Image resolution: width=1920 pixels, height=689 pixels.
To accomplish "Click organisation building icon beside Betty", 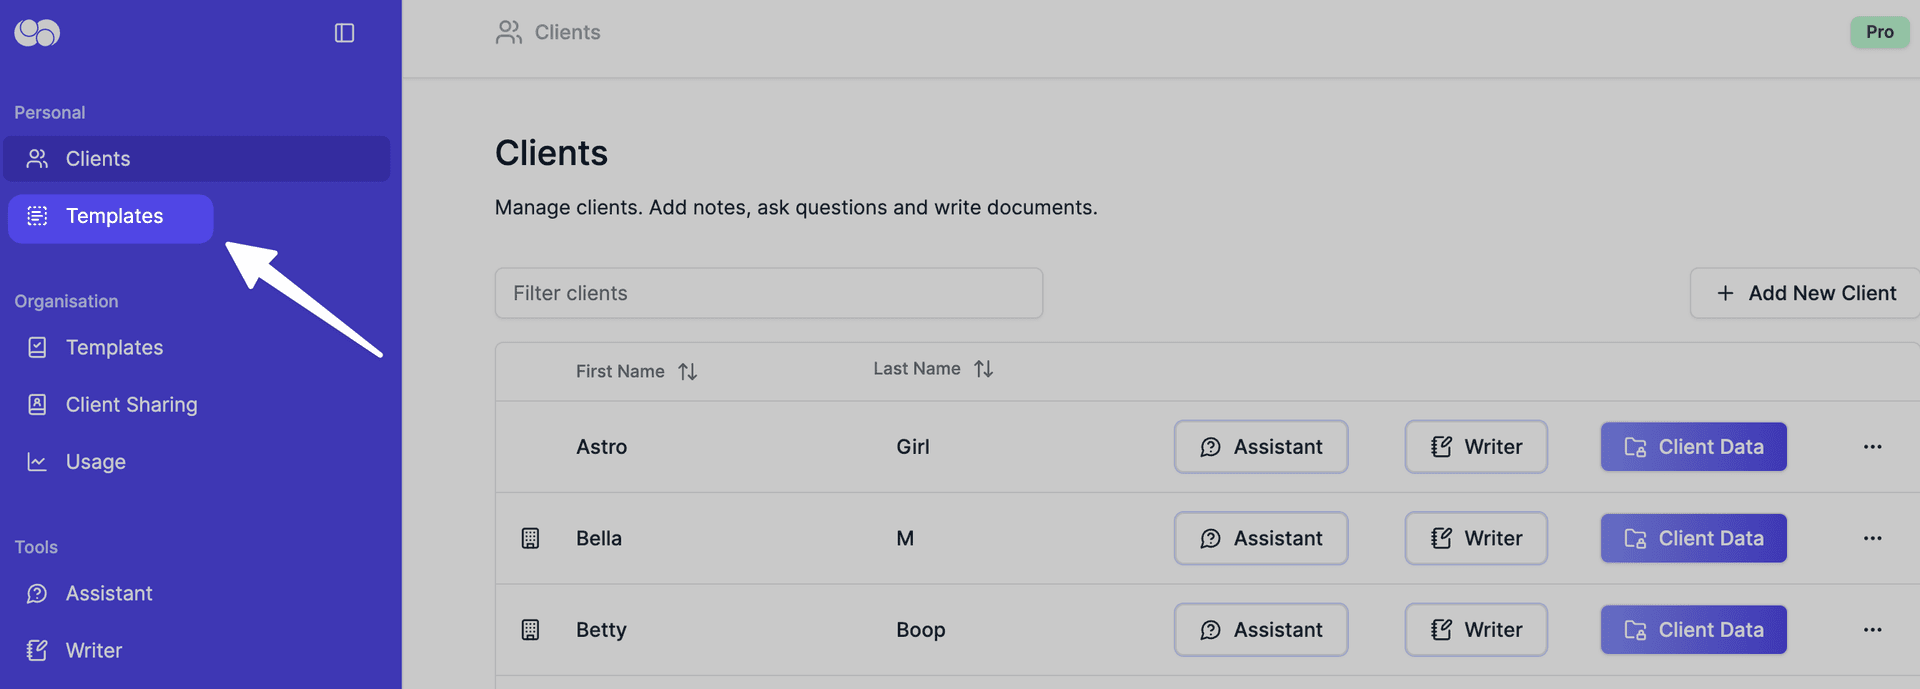I will pyautogui.click(x=530, y=630).
